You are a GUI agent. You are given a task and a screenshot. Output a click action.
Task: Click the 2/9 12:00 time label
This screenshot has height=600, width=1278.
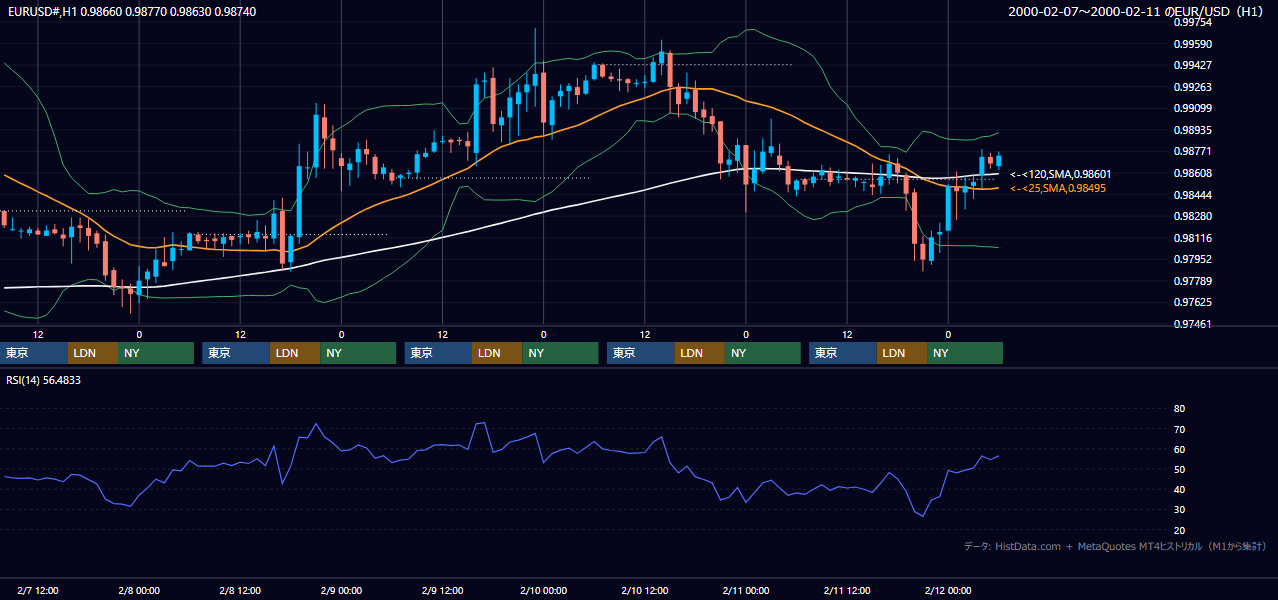tap(442, 591)
